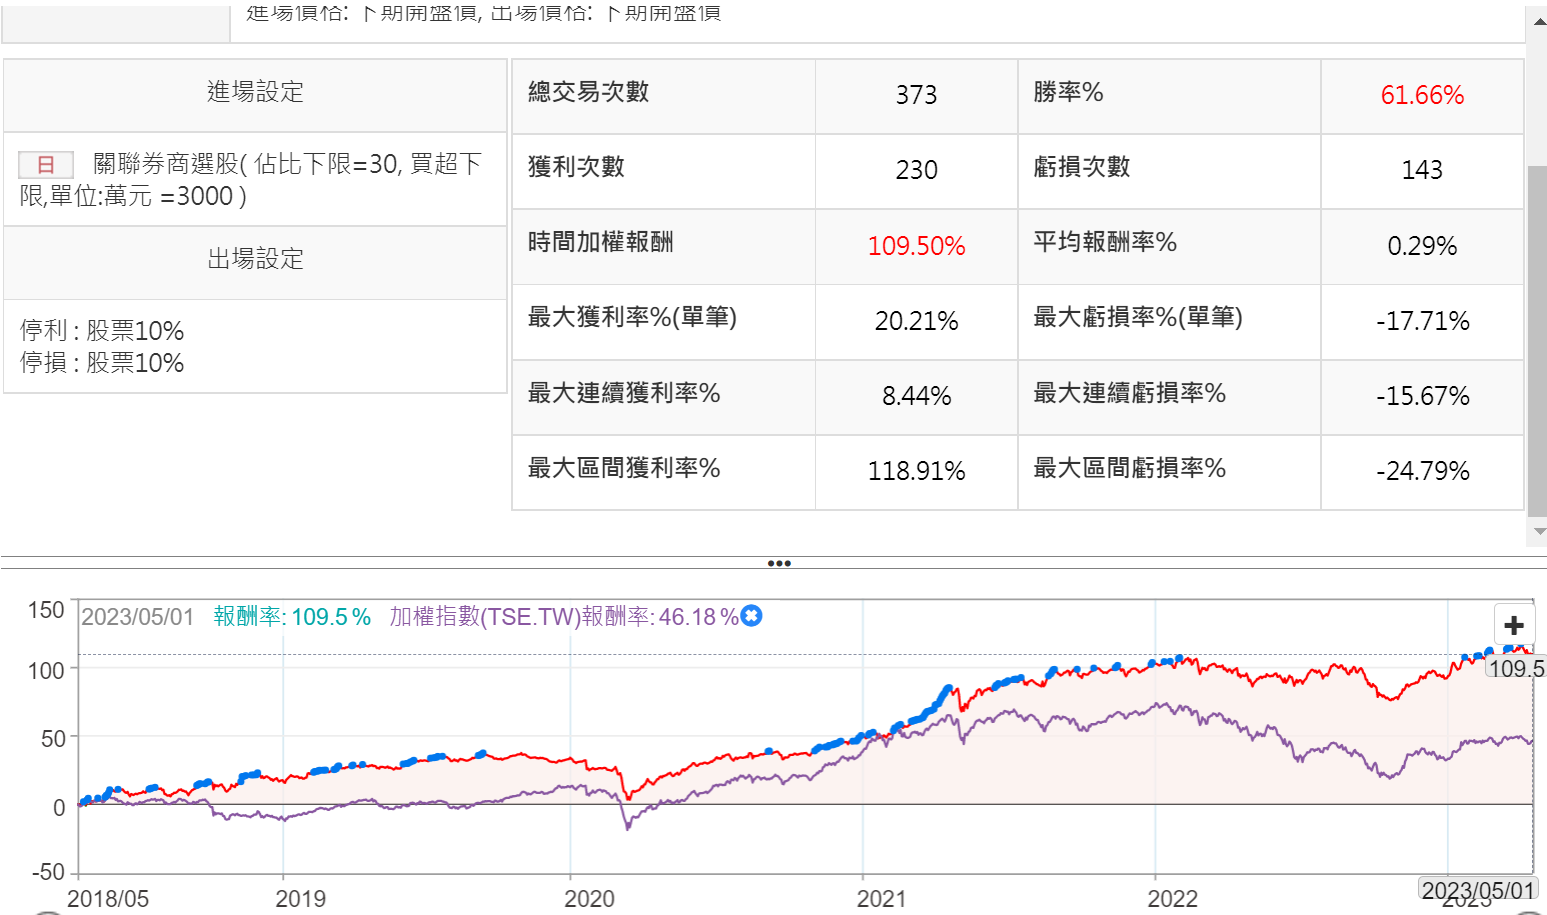Click the three-dot panel splitter handle
Viewport: 1547px width, 915px height.
point(779,563)
